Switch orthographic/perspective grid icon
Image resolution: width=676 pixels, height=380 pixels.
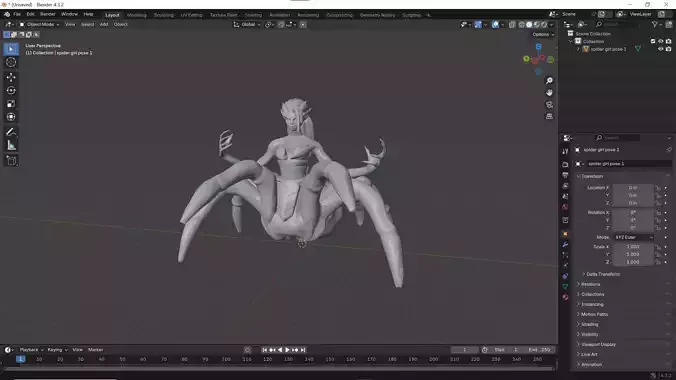coord(549,116)
